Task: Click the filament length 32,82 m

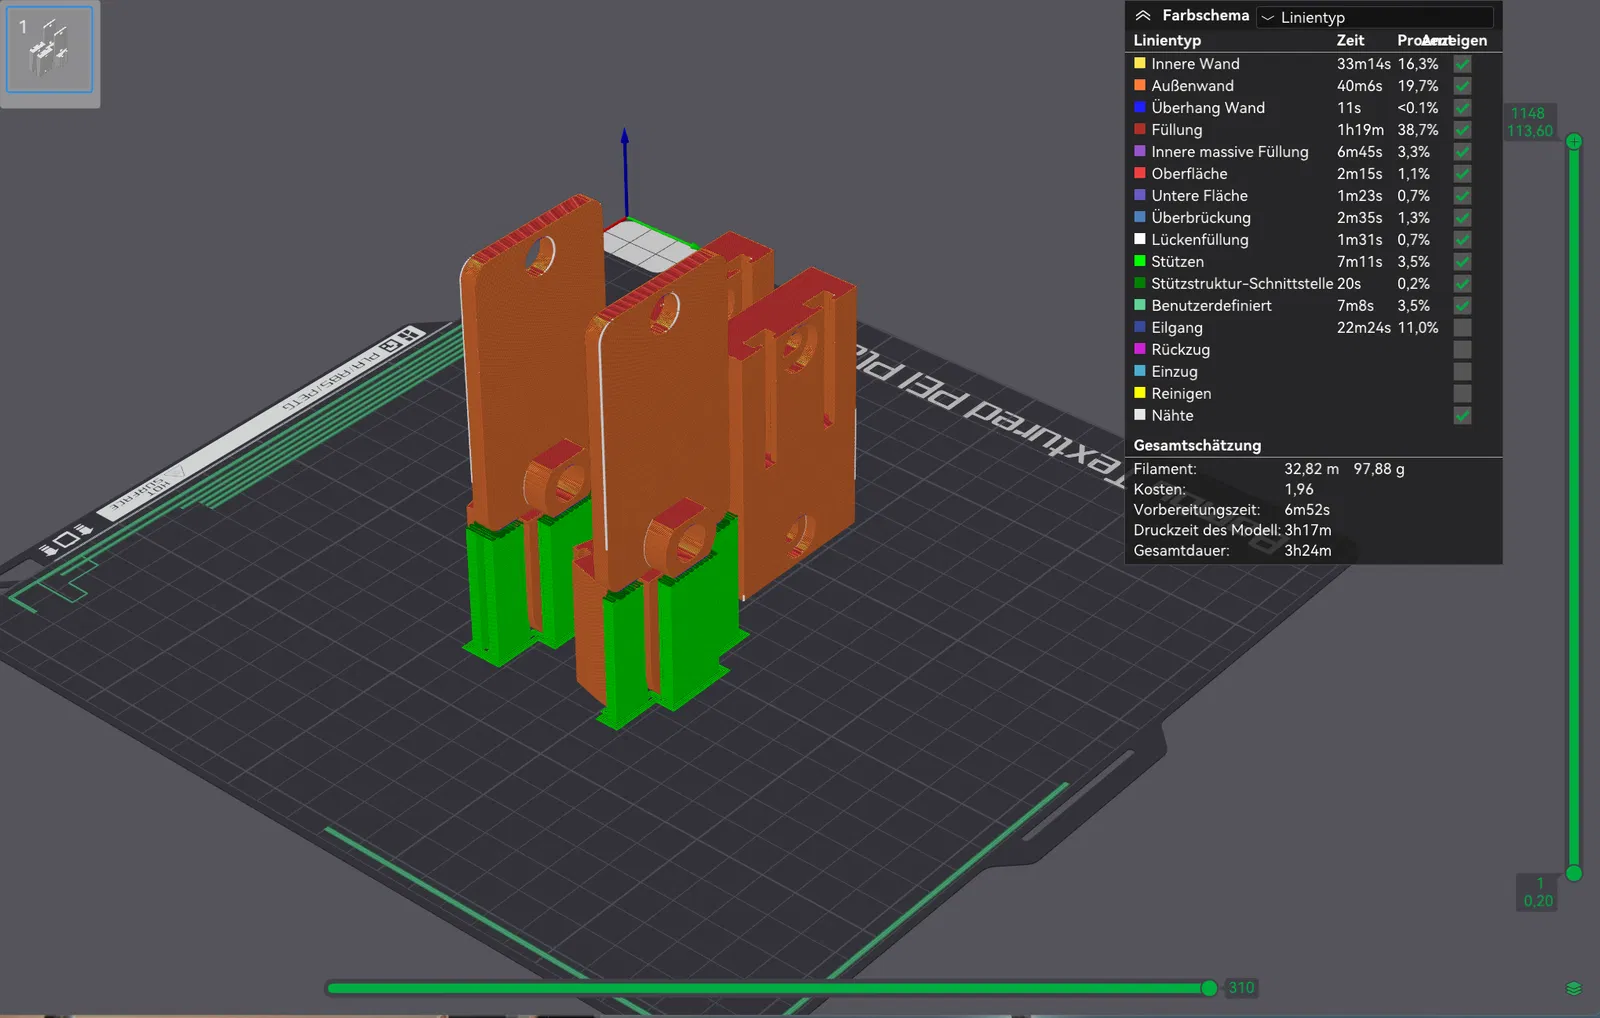Action: tap(1311, 469)
